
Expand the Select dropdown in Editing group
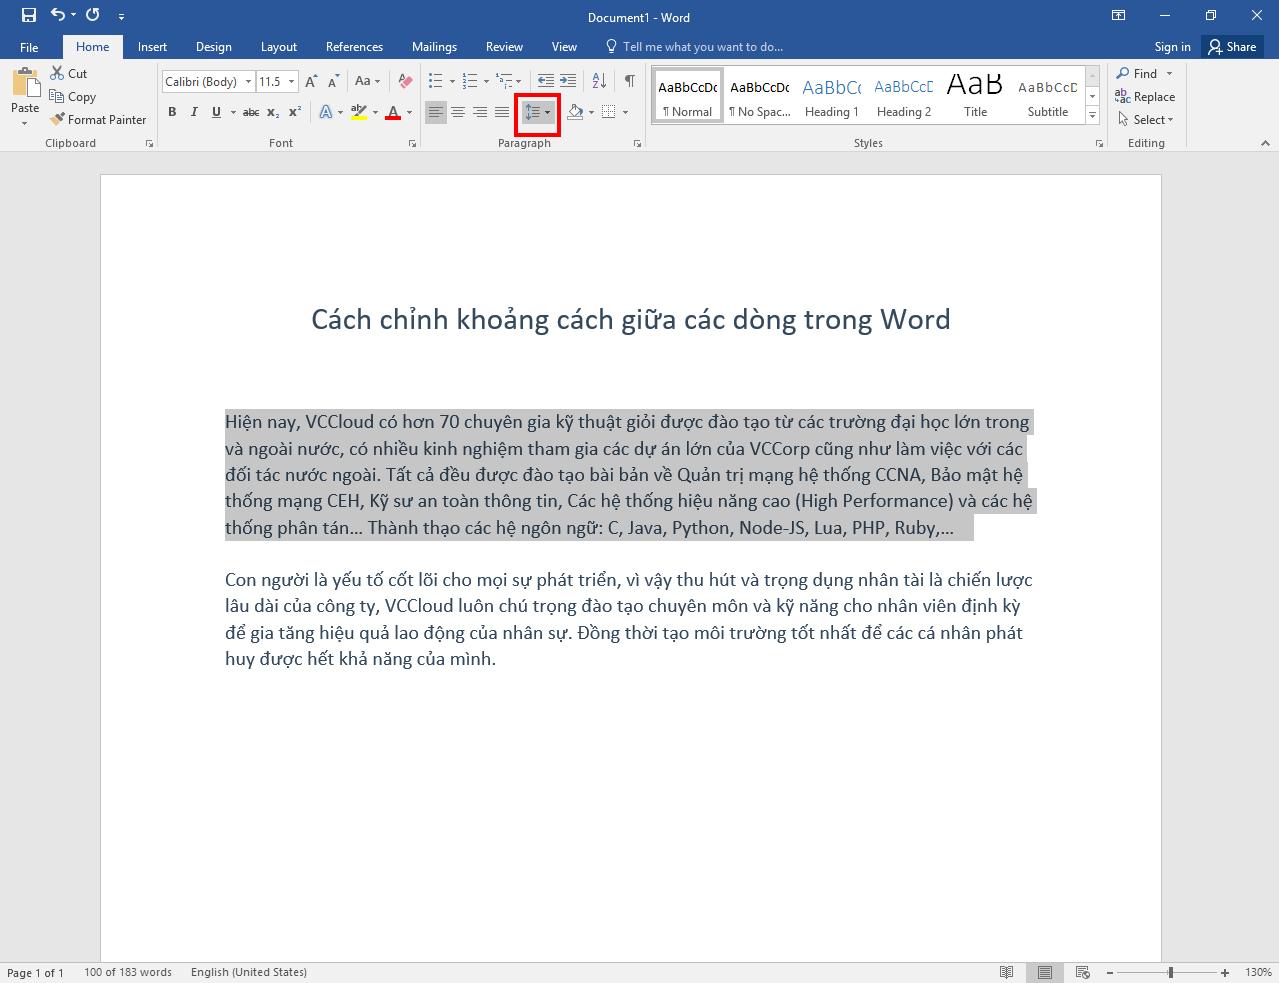(x=1146, y=120)
